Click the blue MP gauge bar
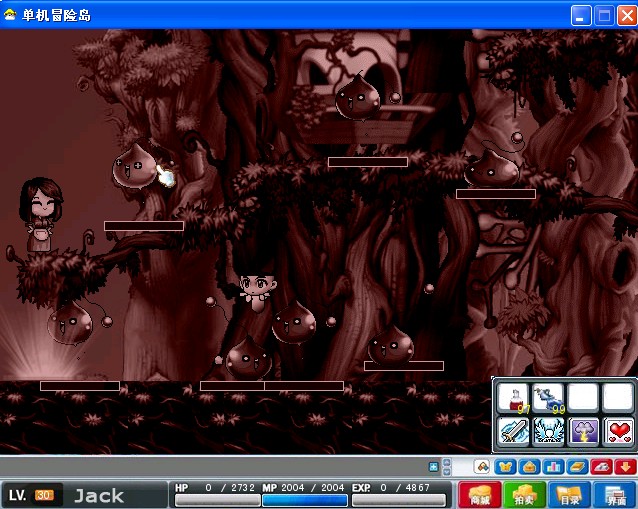638x509 pixels. point(305,500)
